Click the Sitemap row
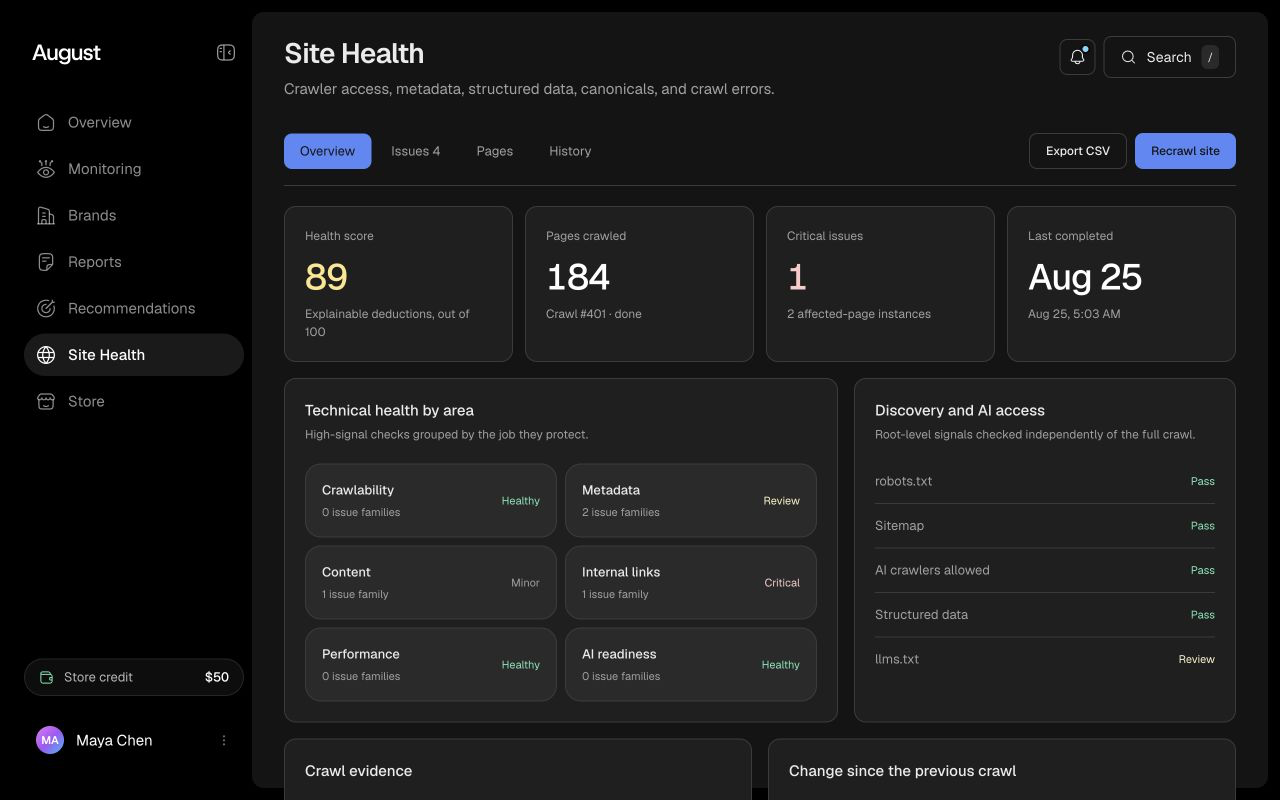1280x800 pixels. (x=1045, y=526)
